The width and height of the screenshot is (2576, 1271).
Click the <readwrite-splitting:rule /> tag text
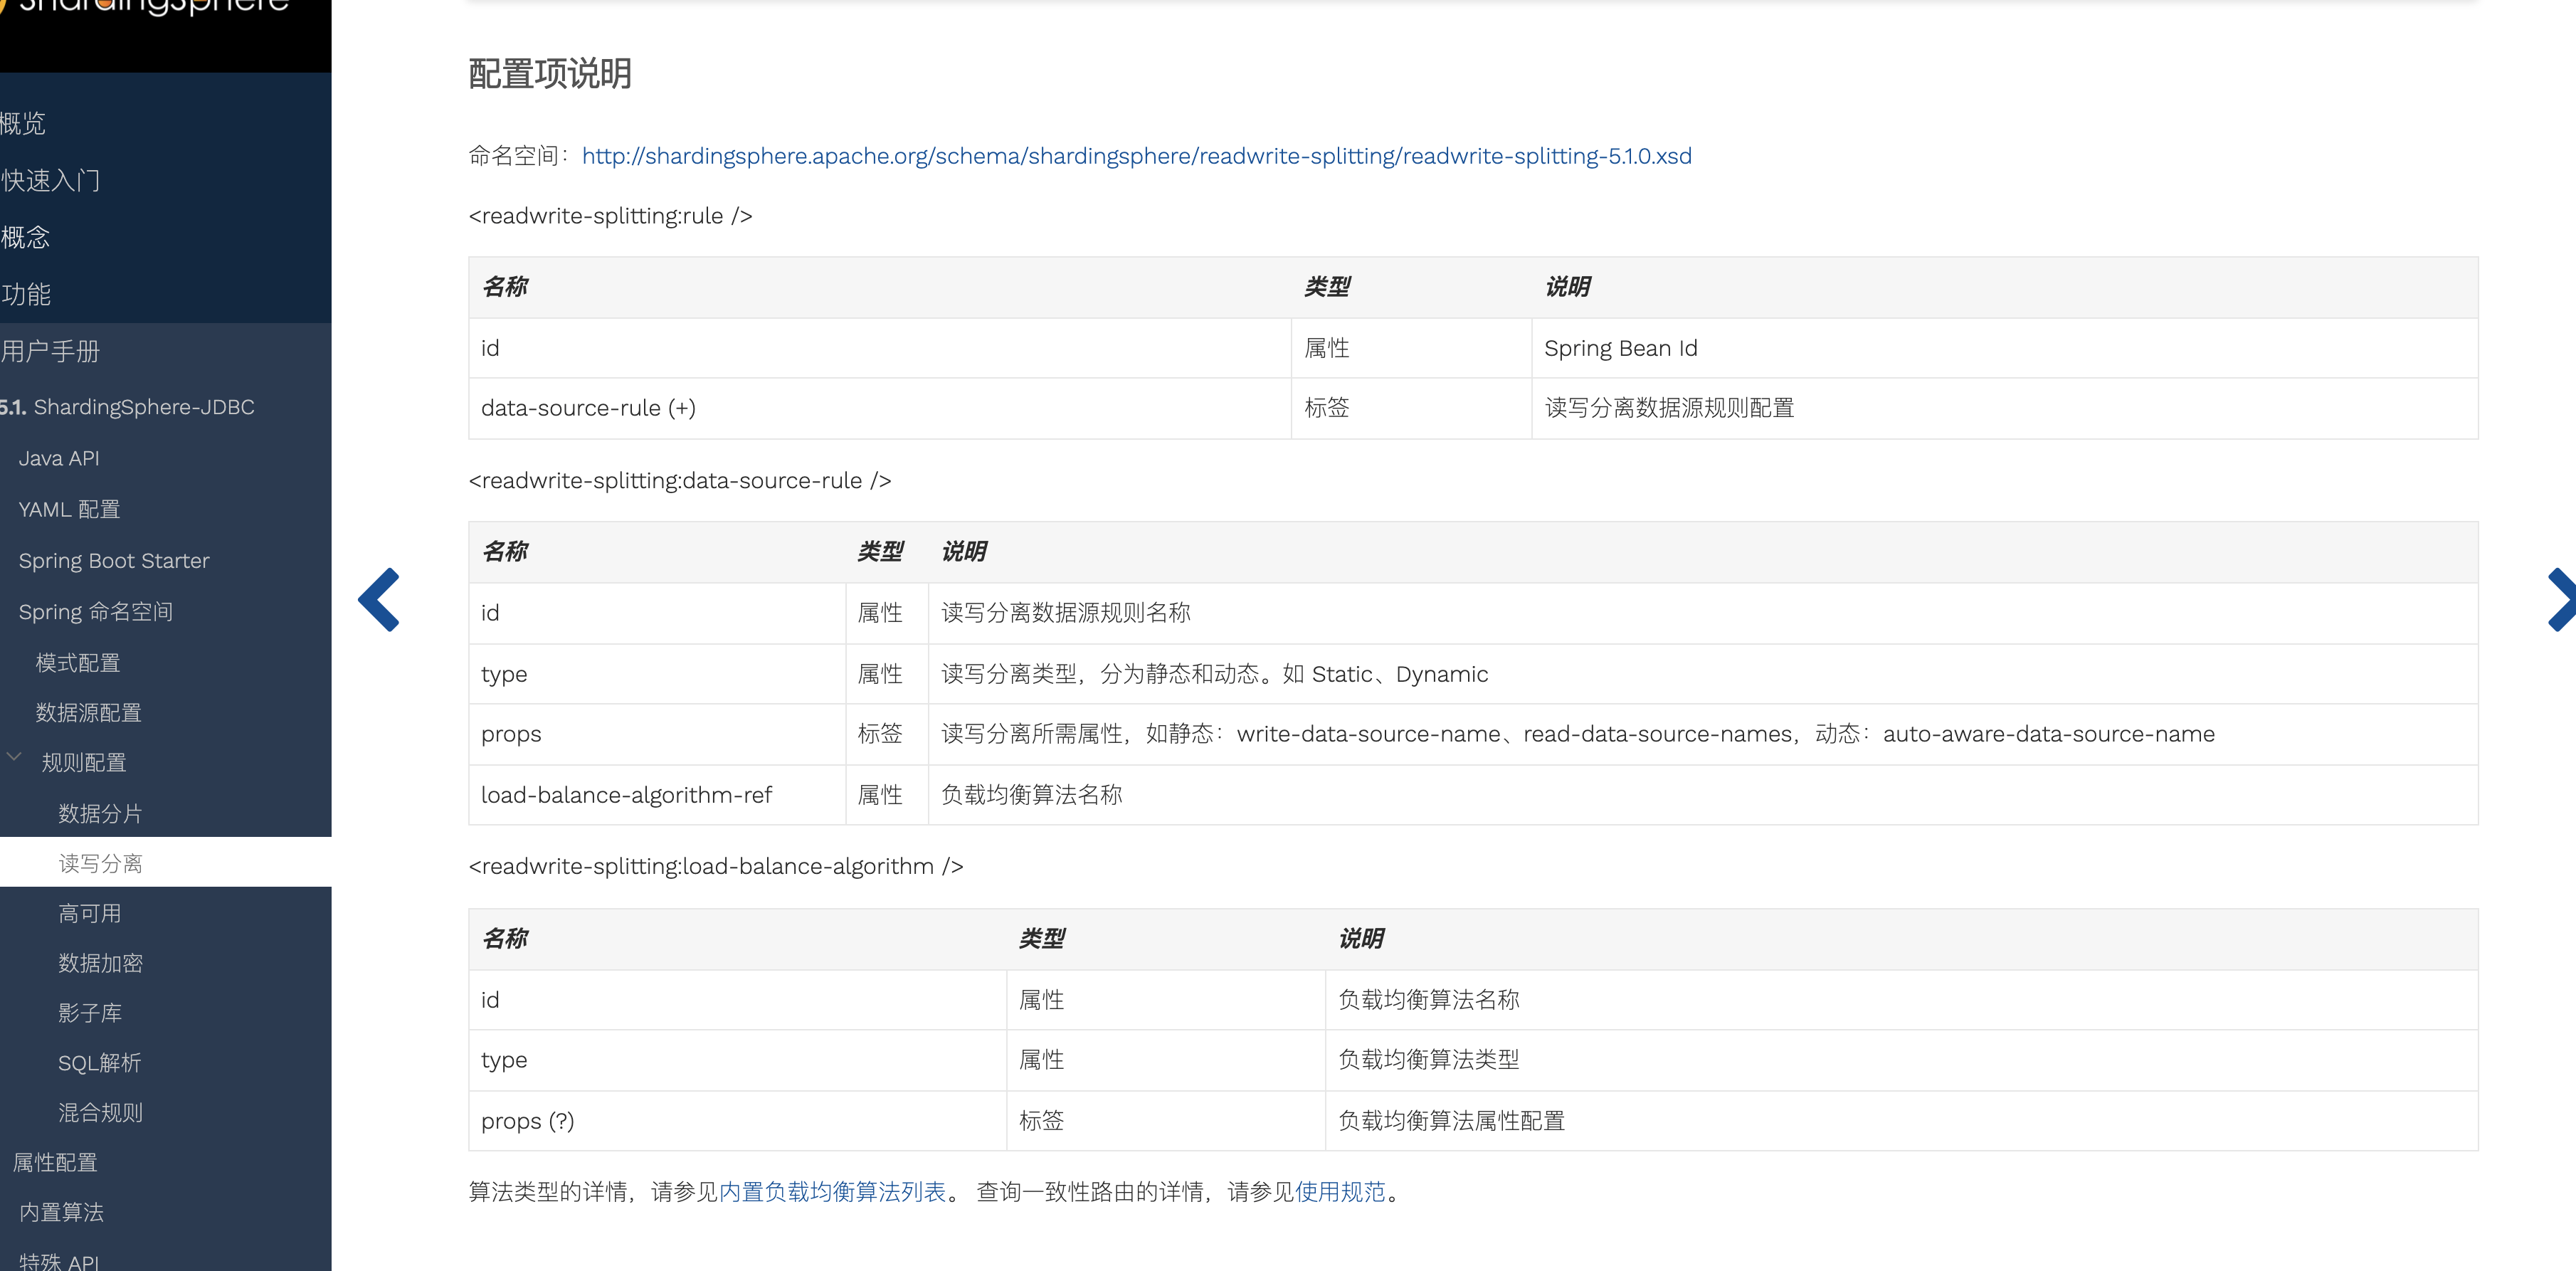pos(611,216)
